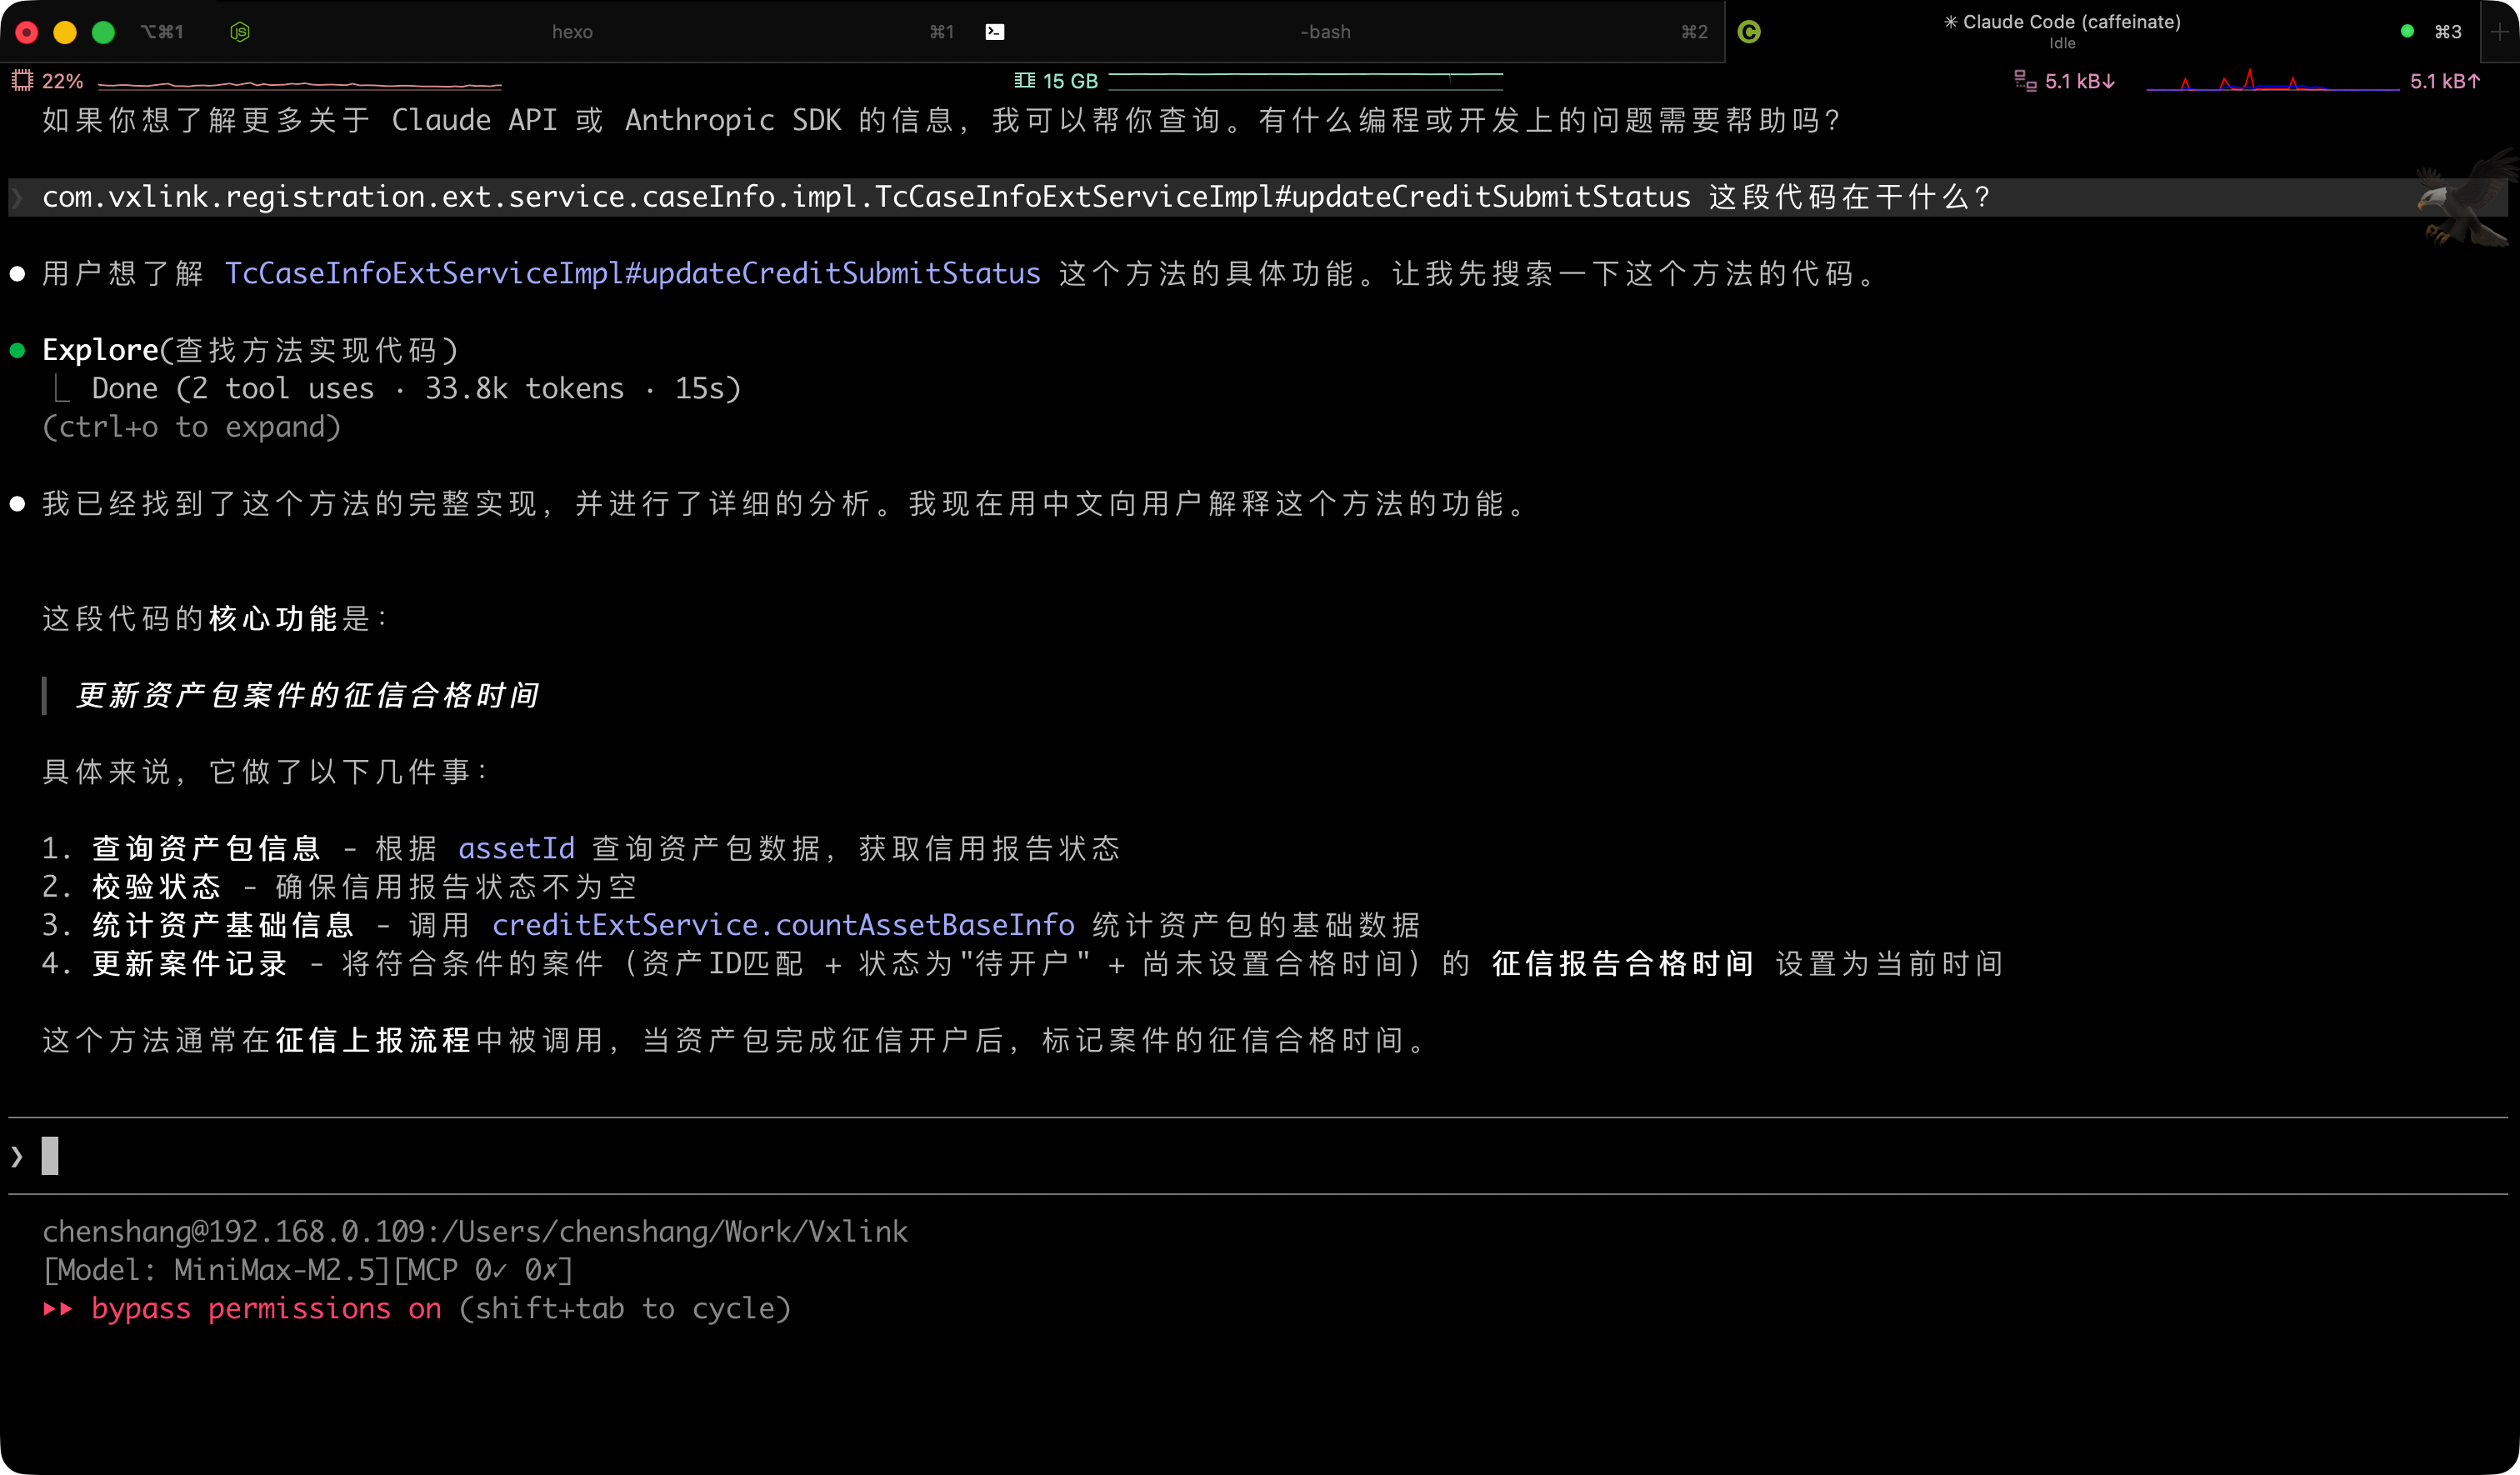Switch to the -bash tab
The height and width of the screenshot is (1475, 2520).
pyautogui.click(x=1325, y=32)
